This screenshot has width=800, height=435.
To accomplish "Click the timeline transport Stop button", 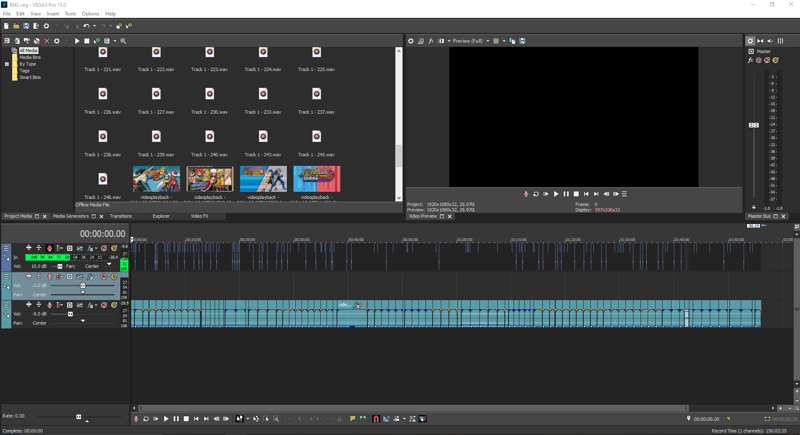I will [186, 419].
